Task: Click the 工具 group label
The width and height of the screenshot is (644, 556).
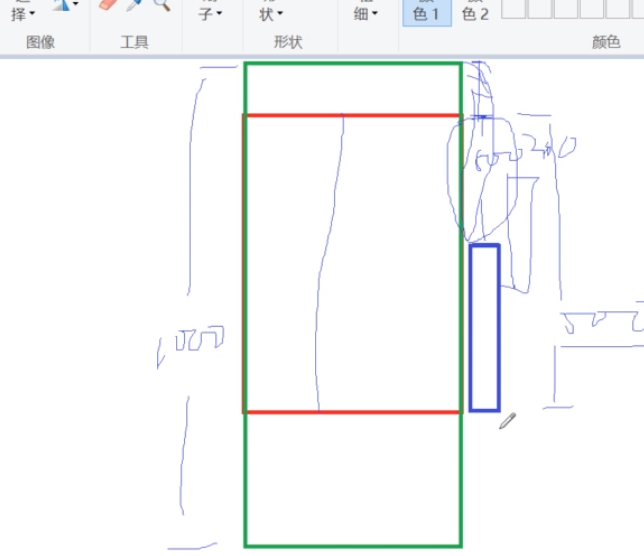Action: coord(134,42)
